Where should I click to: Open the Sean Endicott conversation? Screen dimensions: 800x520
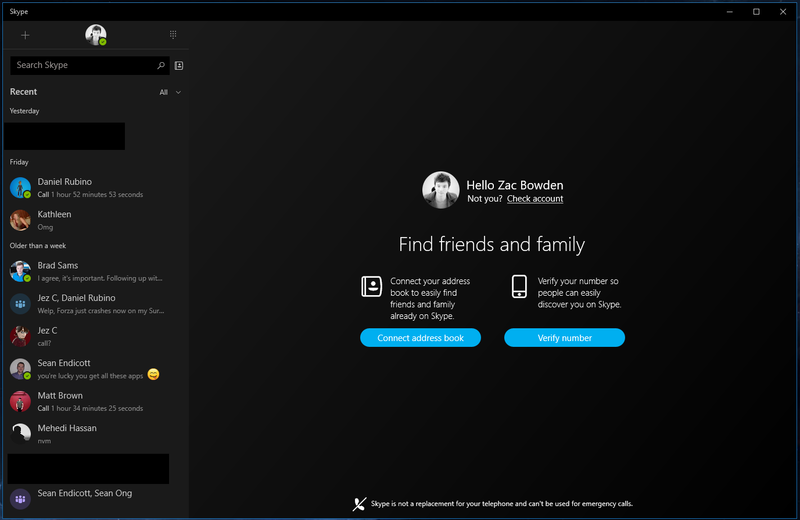[x=96, y=369]
